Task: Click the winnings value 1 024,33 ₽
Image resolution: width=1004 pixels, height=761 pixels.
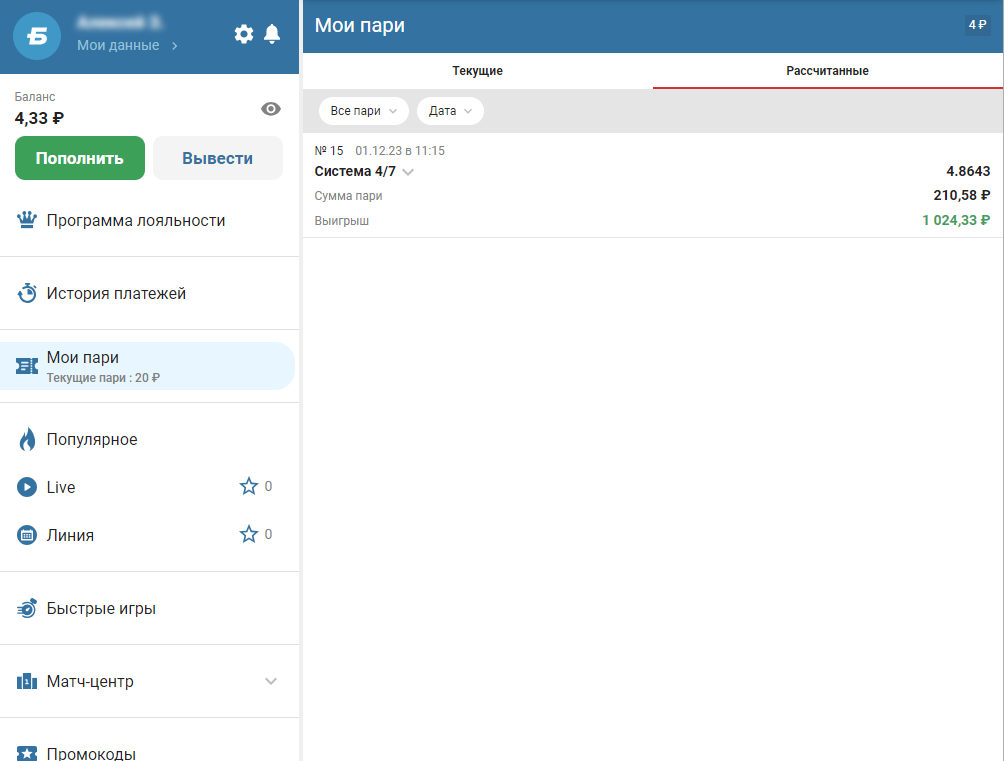Action: click(956, 220)
